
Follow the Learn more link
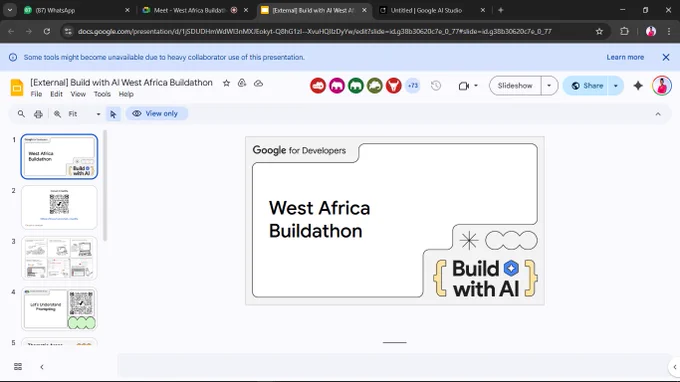(x=625, y=57)
